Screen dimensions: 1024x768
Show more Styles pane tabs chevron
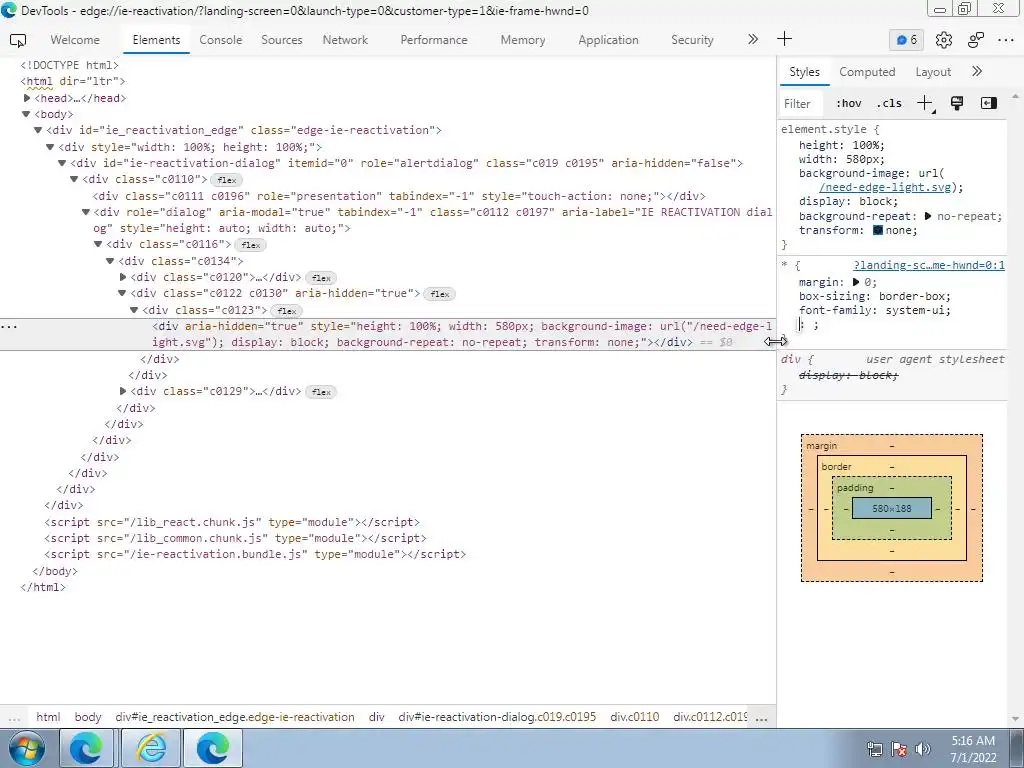tap(977, 71)
